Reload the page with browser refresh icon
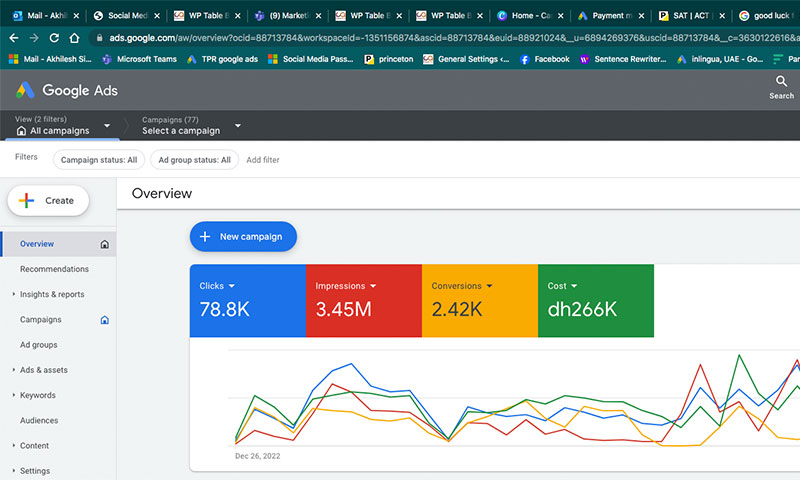This screenshot has width=800, height=500. (53, 37)
